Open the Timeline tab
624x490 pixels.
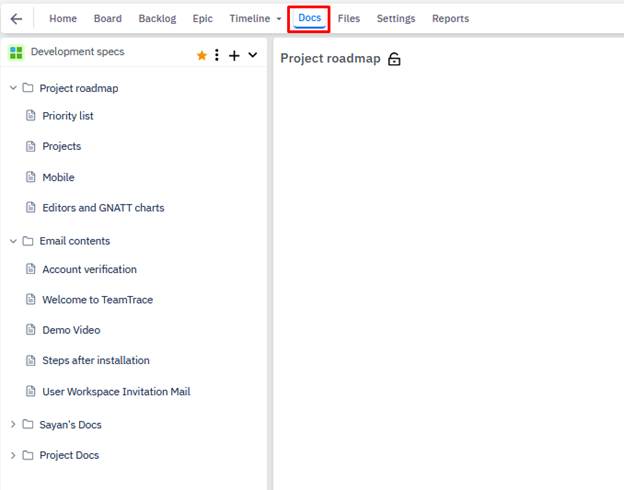click(250, 19)
